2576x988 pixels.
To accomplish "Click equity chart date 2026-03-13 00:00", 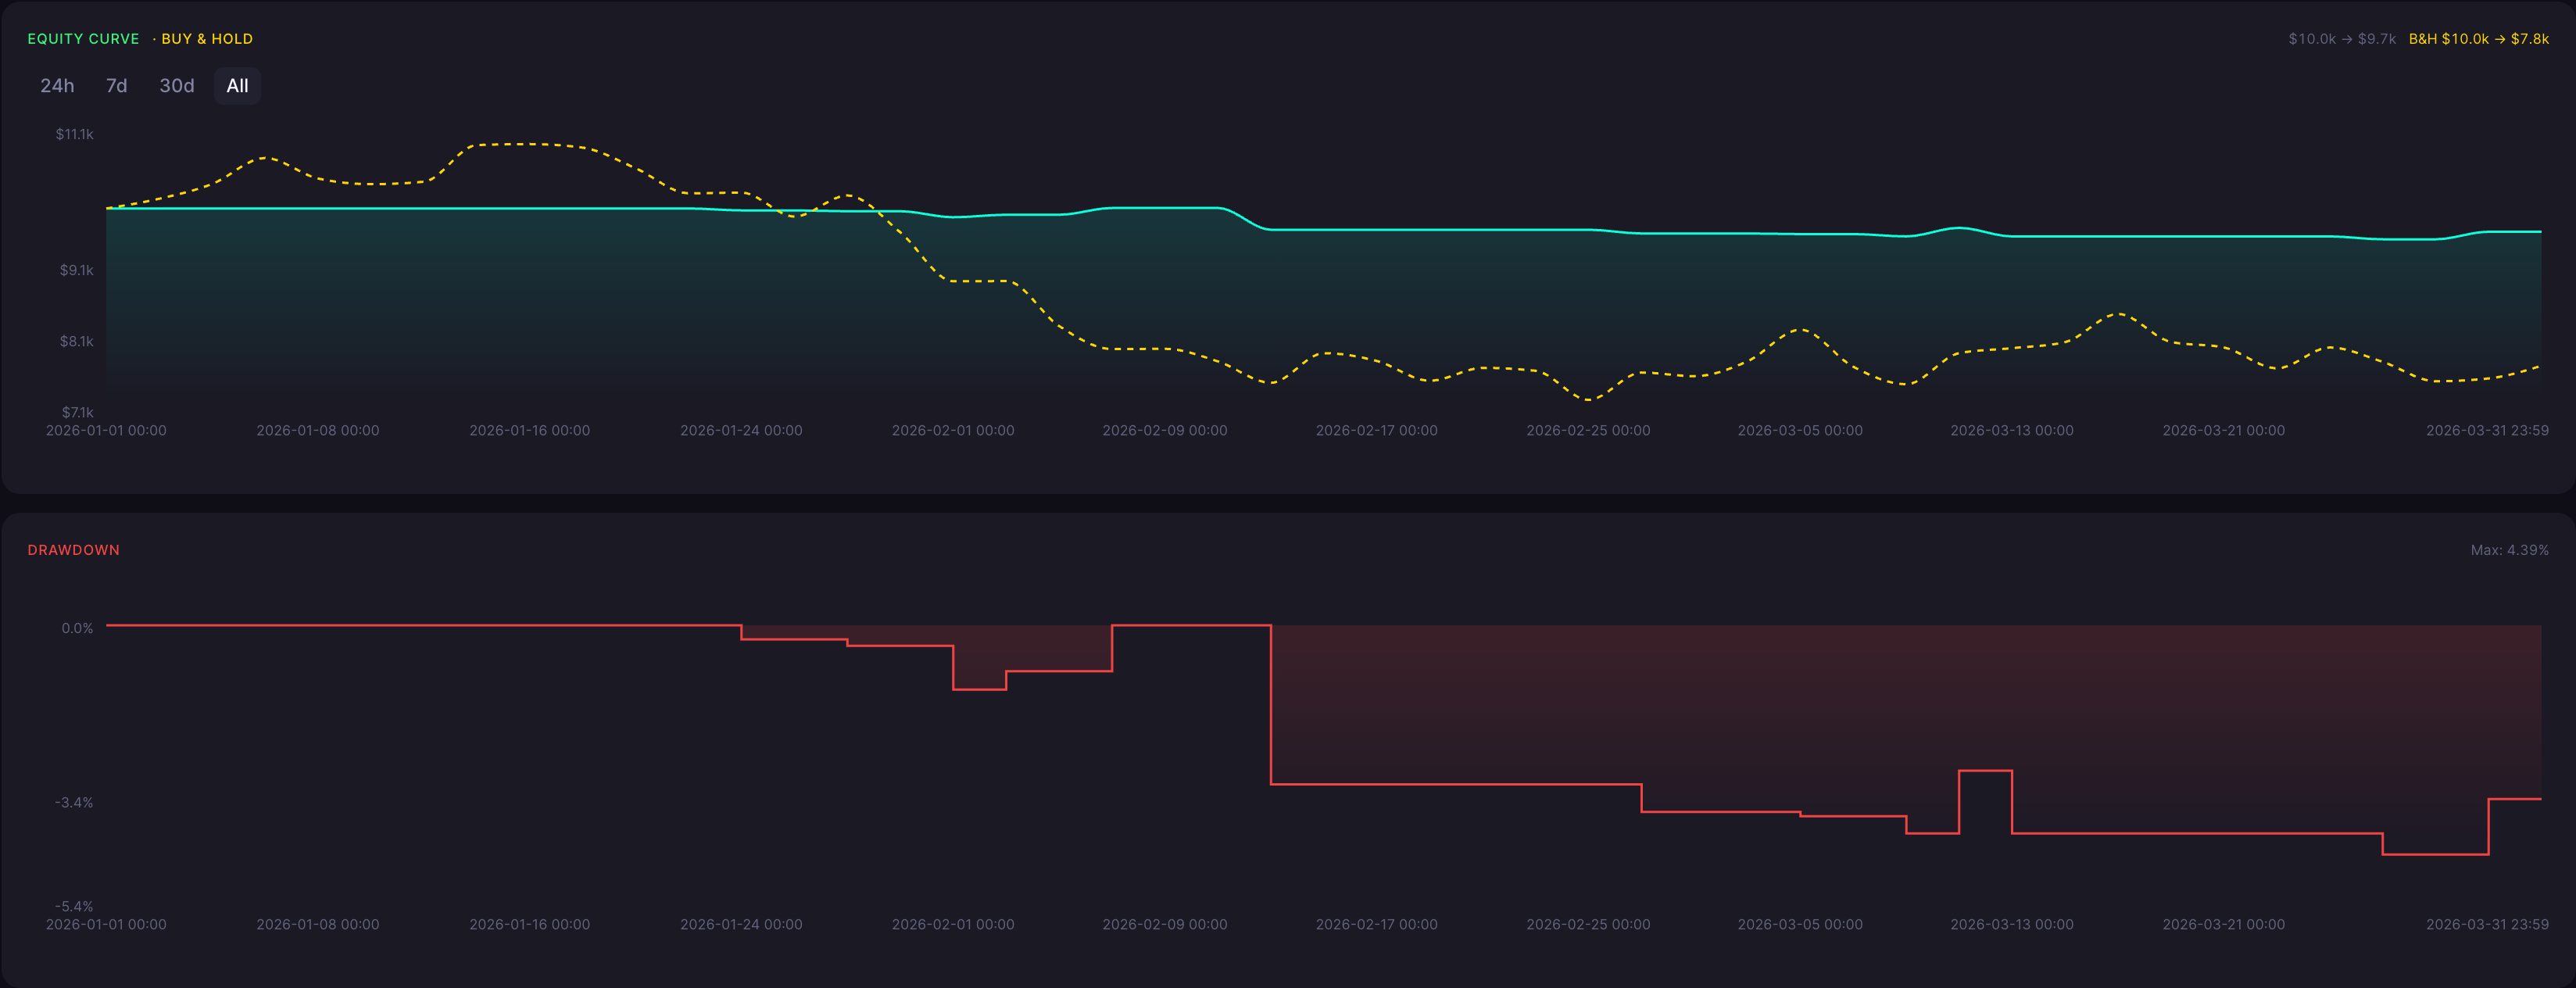I will tap(2012, 430).
